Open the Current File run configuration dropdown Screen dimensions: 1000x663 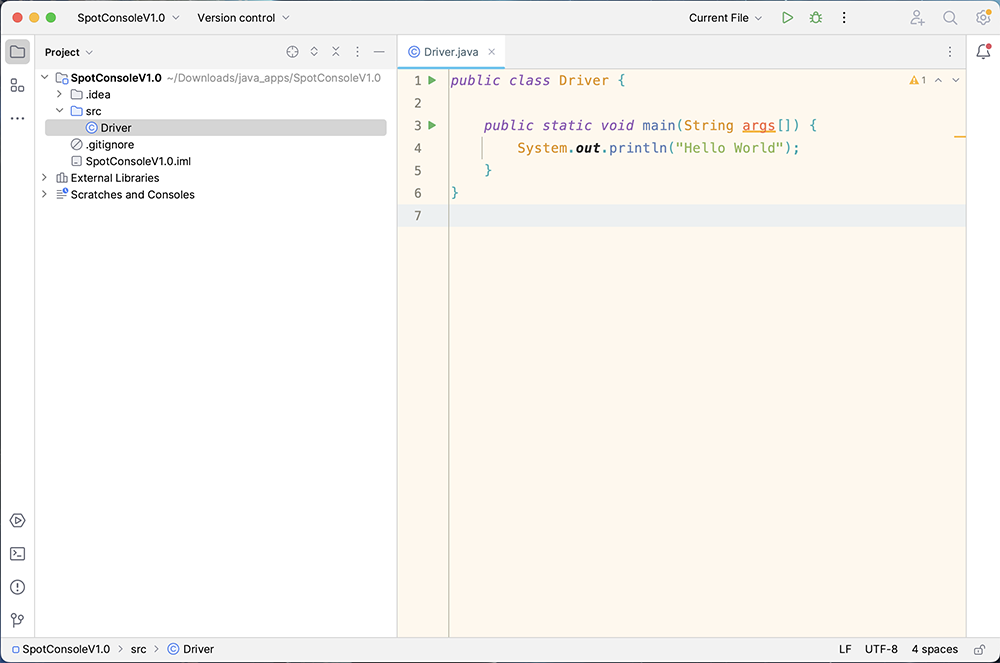[x=725, y=18]
